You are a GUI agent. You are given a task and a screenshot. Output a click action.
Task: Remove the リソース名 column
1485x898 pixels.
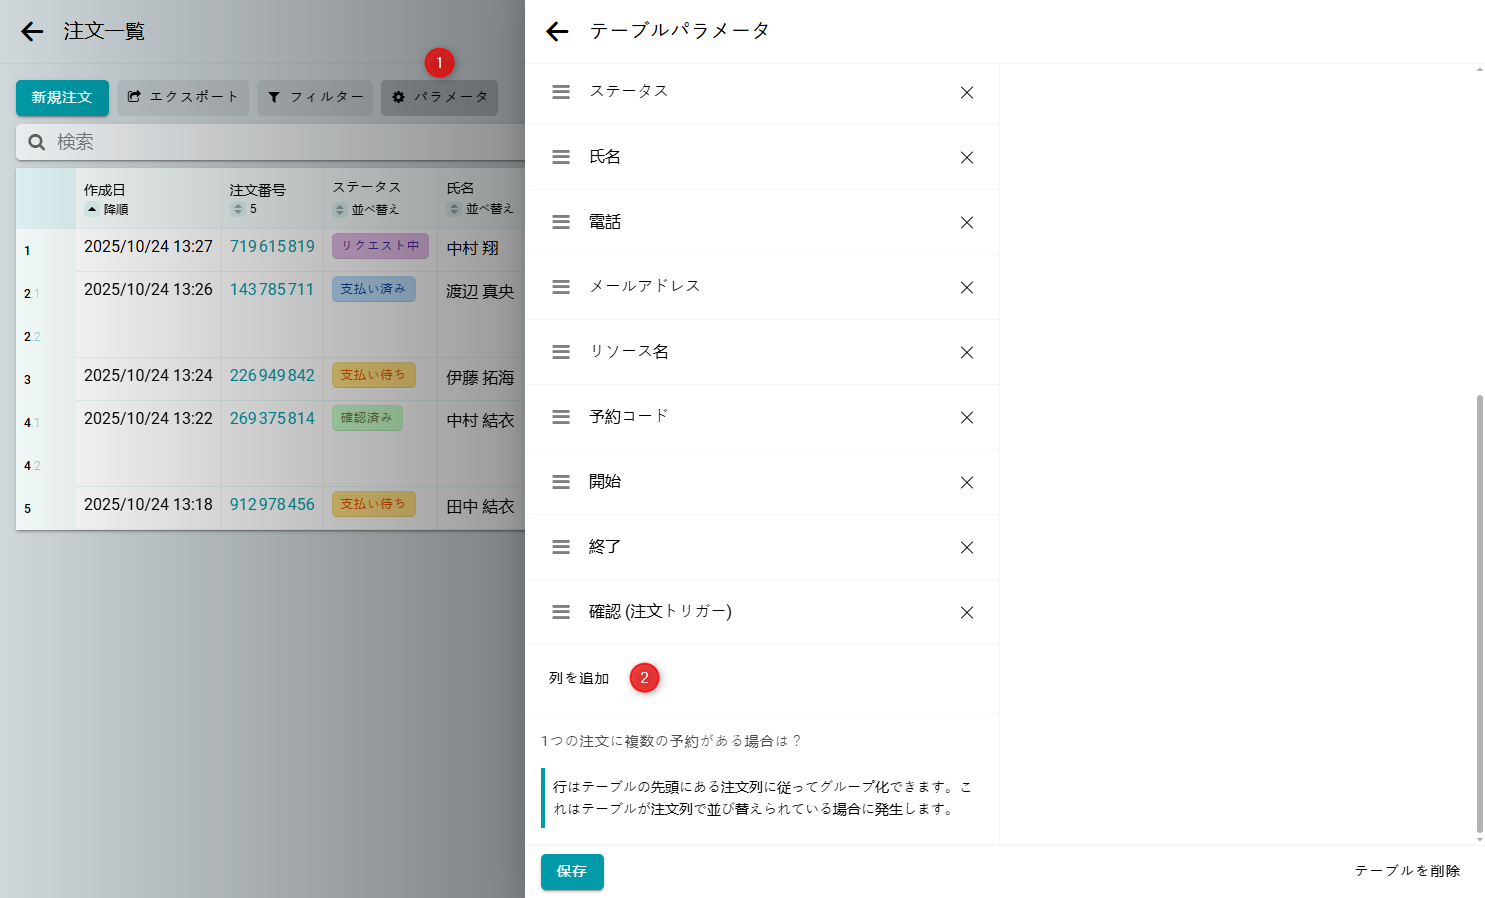[x=967, y=352]
